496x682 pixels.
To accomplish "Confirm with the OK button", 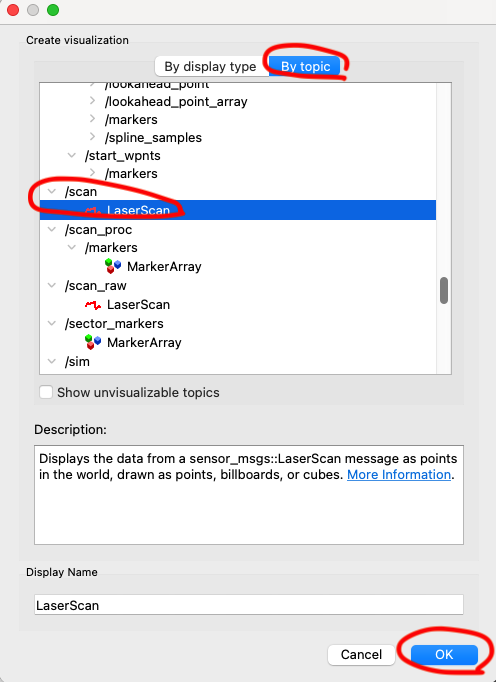I will tap(444, 655).
